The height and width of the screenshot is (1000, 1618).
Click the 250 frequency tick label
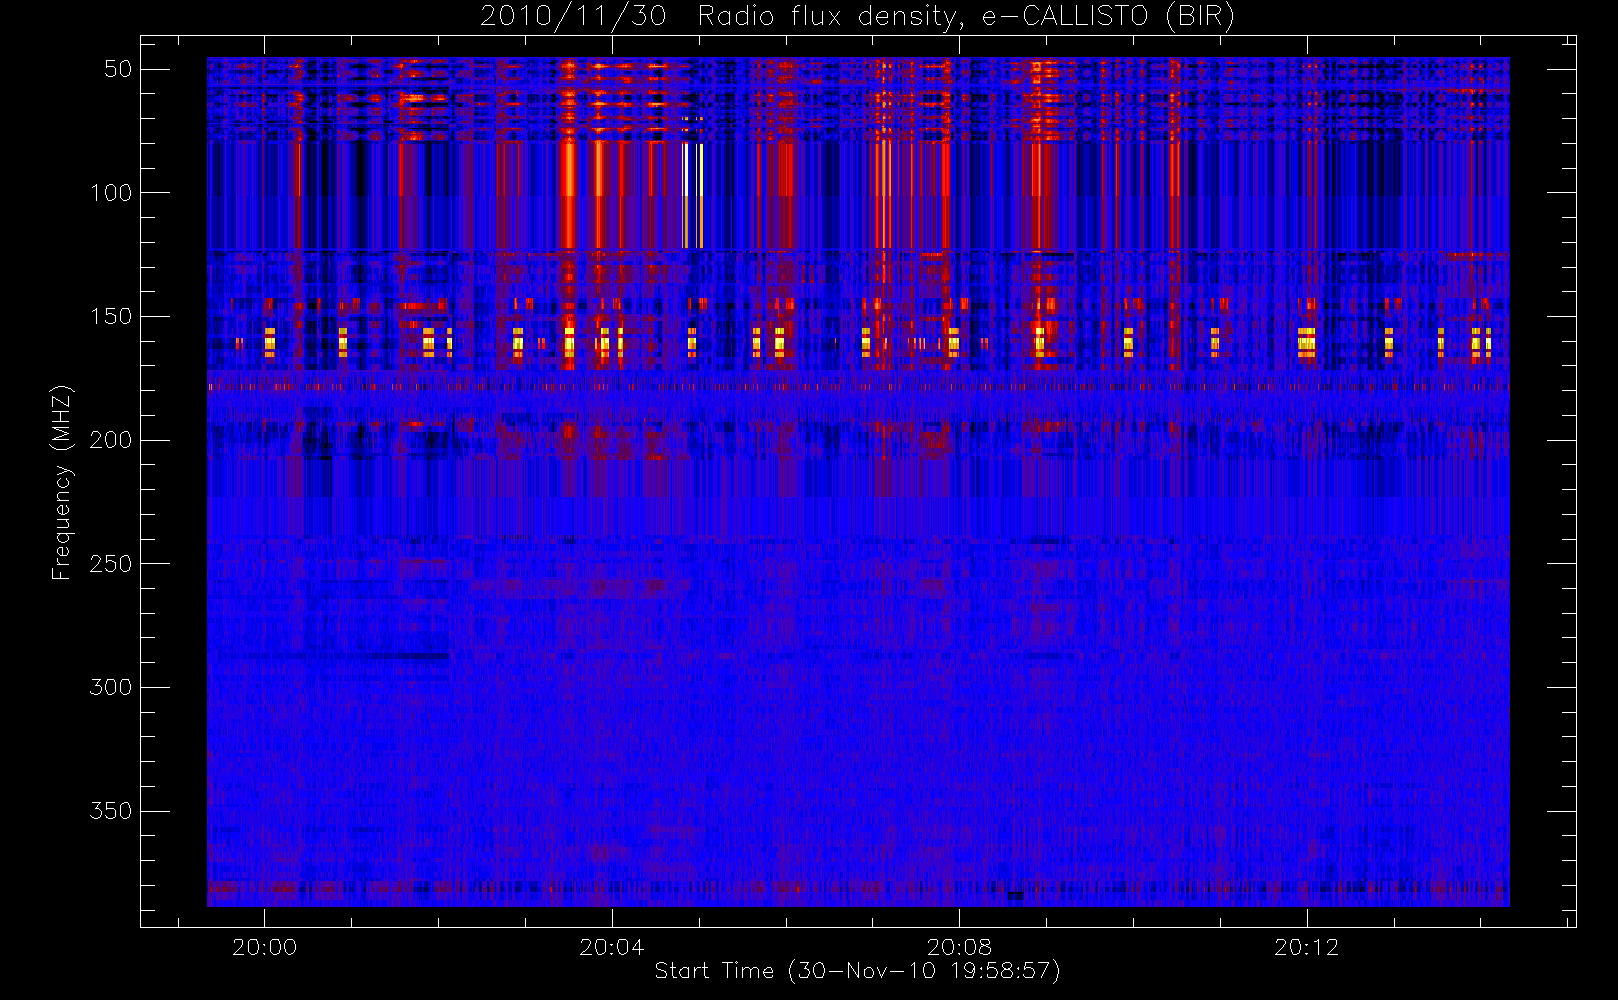(x=111, y=564)
